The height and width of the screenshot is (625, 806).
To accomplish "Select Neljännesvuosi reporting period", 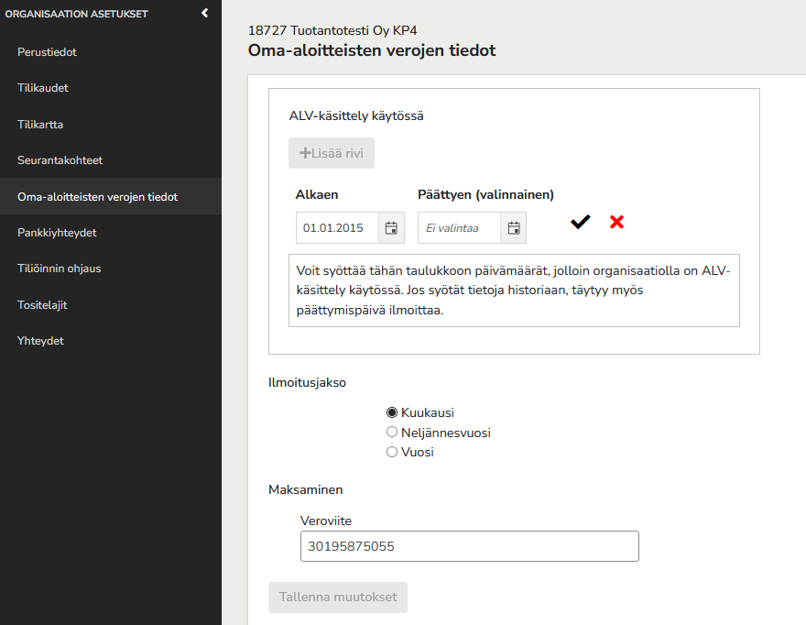I will pos(392,432).
